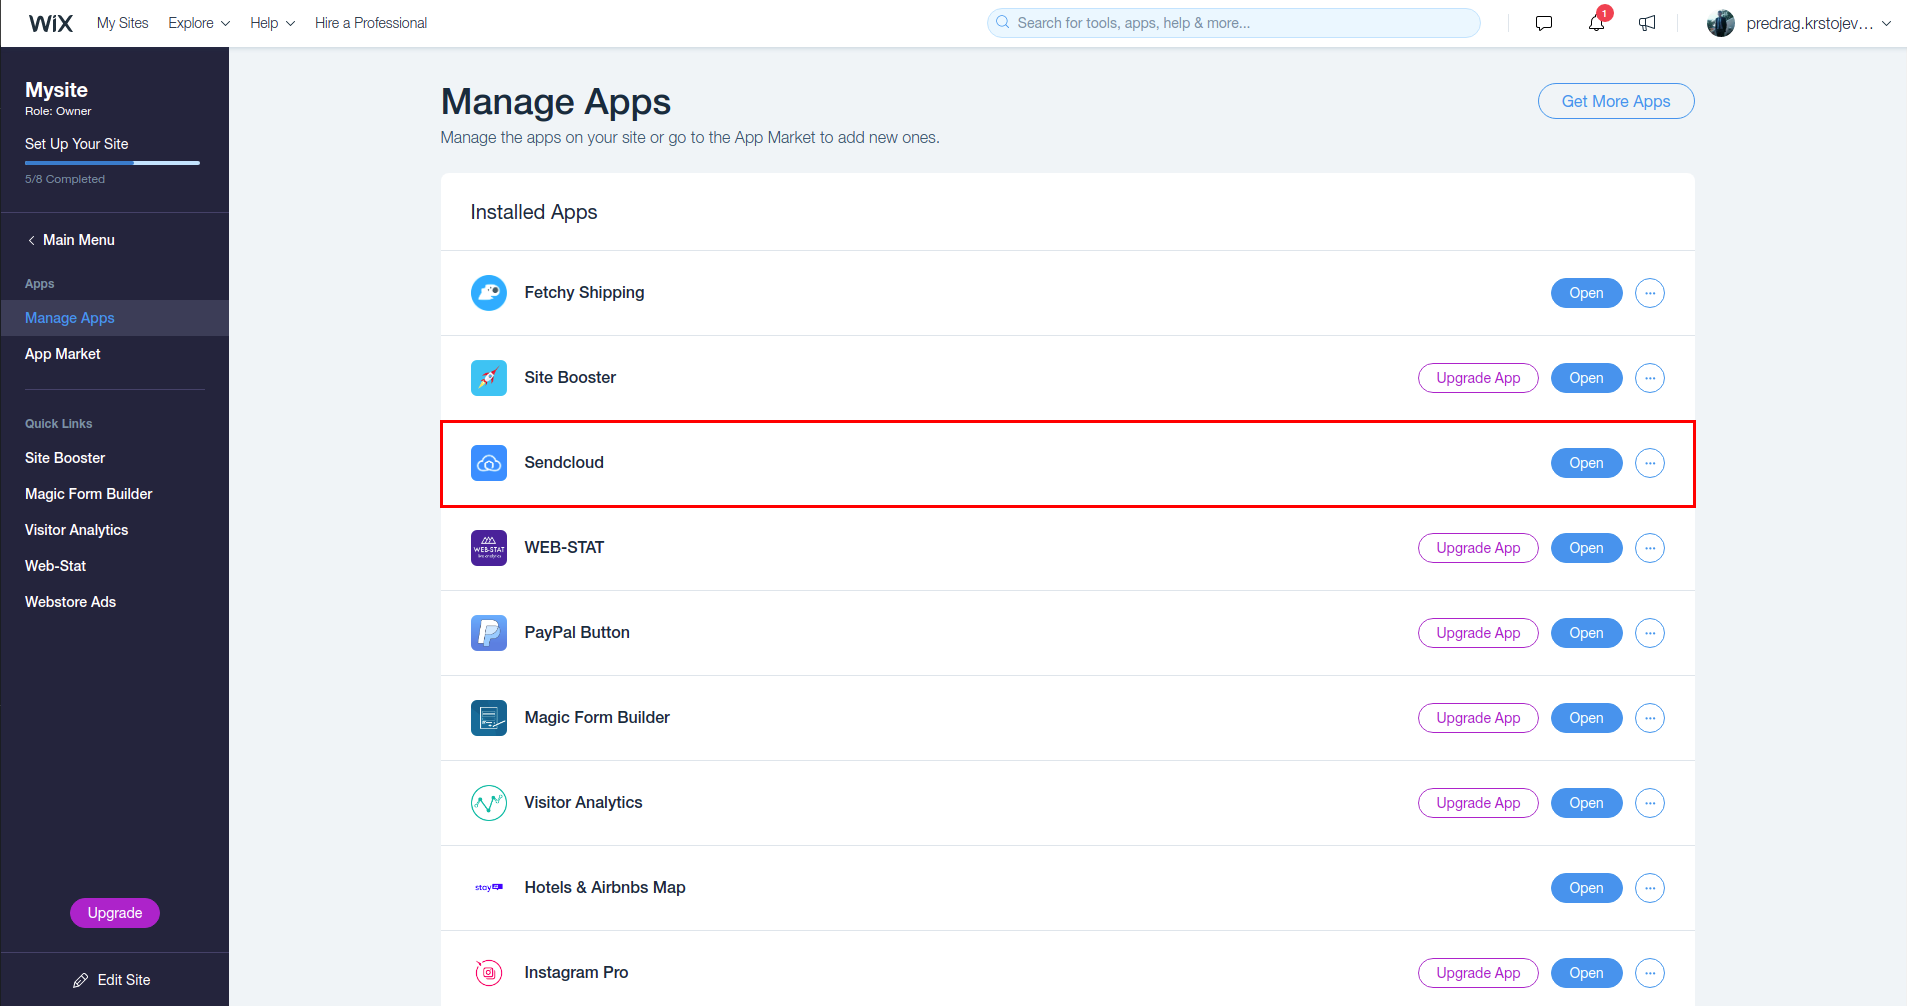Upgrade the Site Booster app
Image resolution: width=1907 pixels, height=1006 pixels.
(x=1478, y=378)
